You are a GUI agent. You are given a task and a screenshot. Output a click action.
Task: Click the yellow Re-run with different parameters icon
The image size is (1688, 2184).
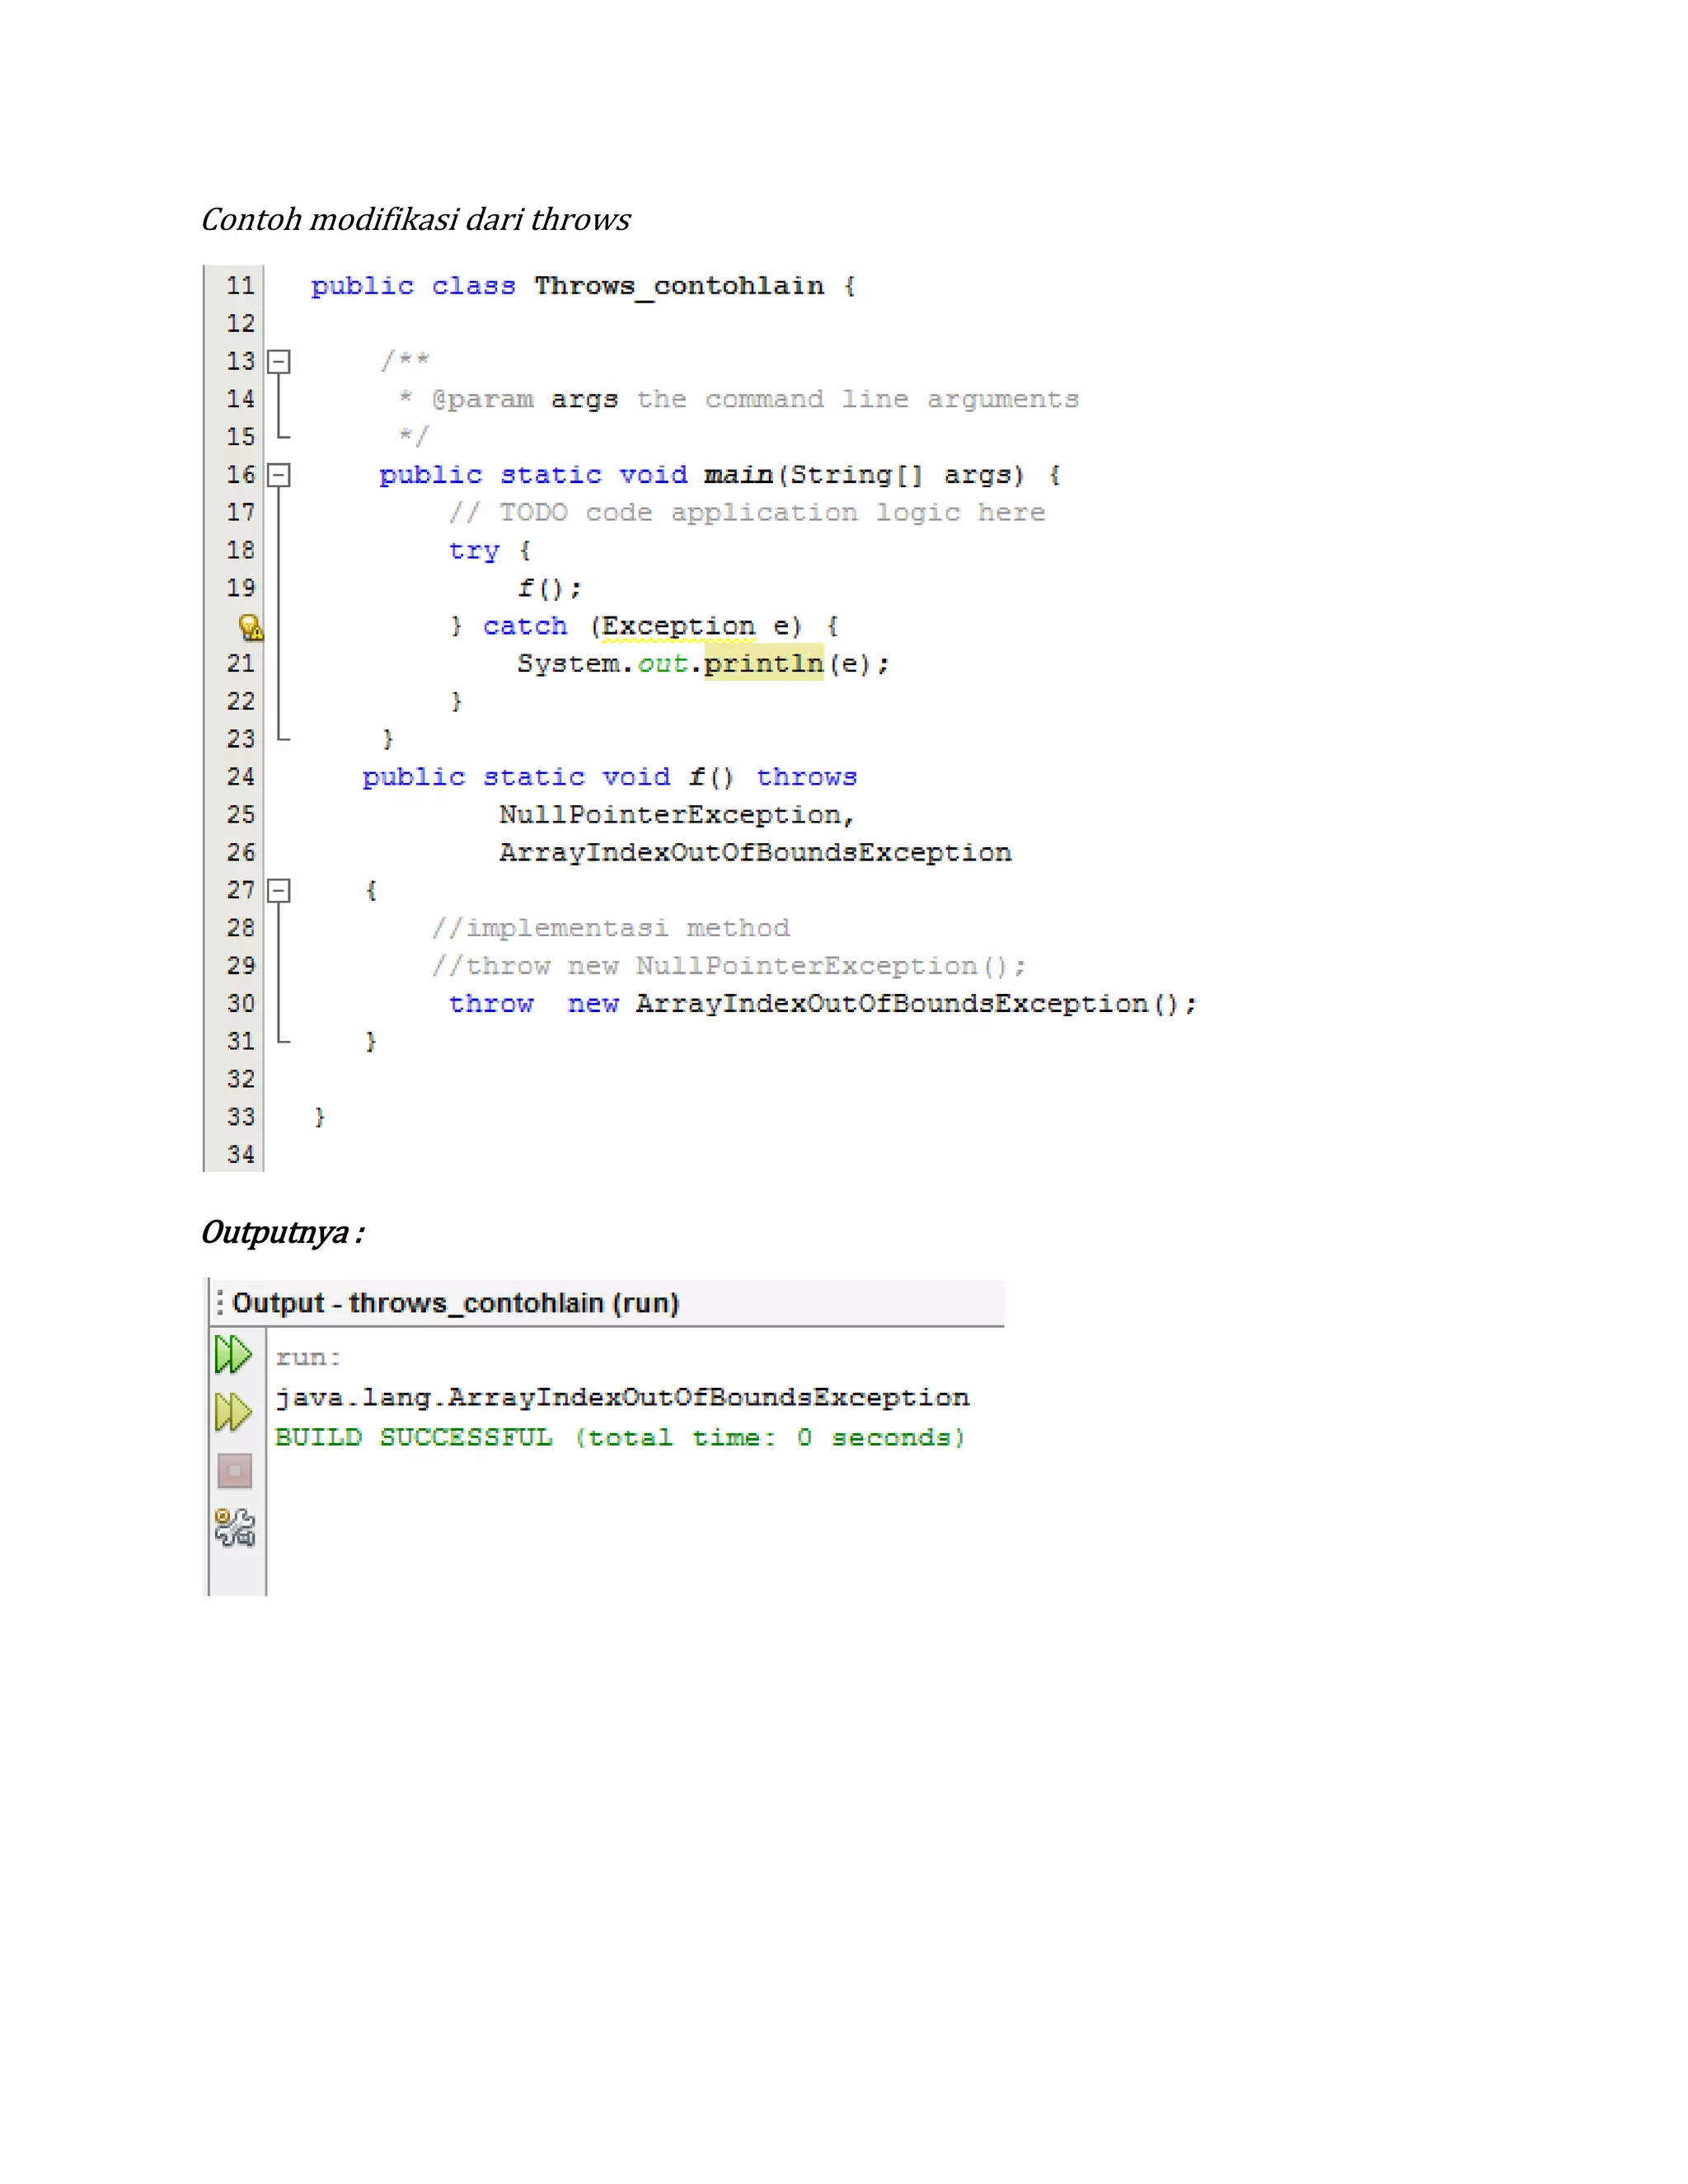point(234,1412)
